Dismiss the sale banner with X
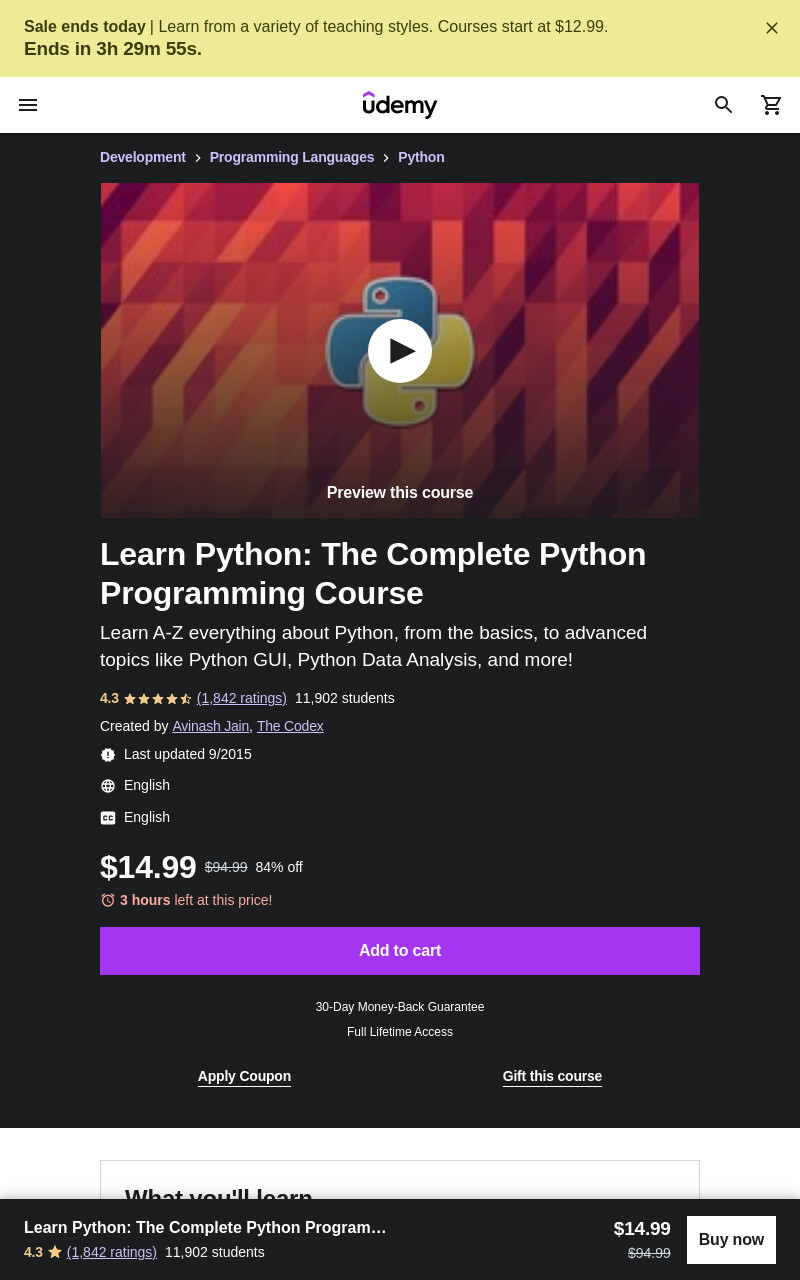The image size is (800, 1280). [772, 28]
